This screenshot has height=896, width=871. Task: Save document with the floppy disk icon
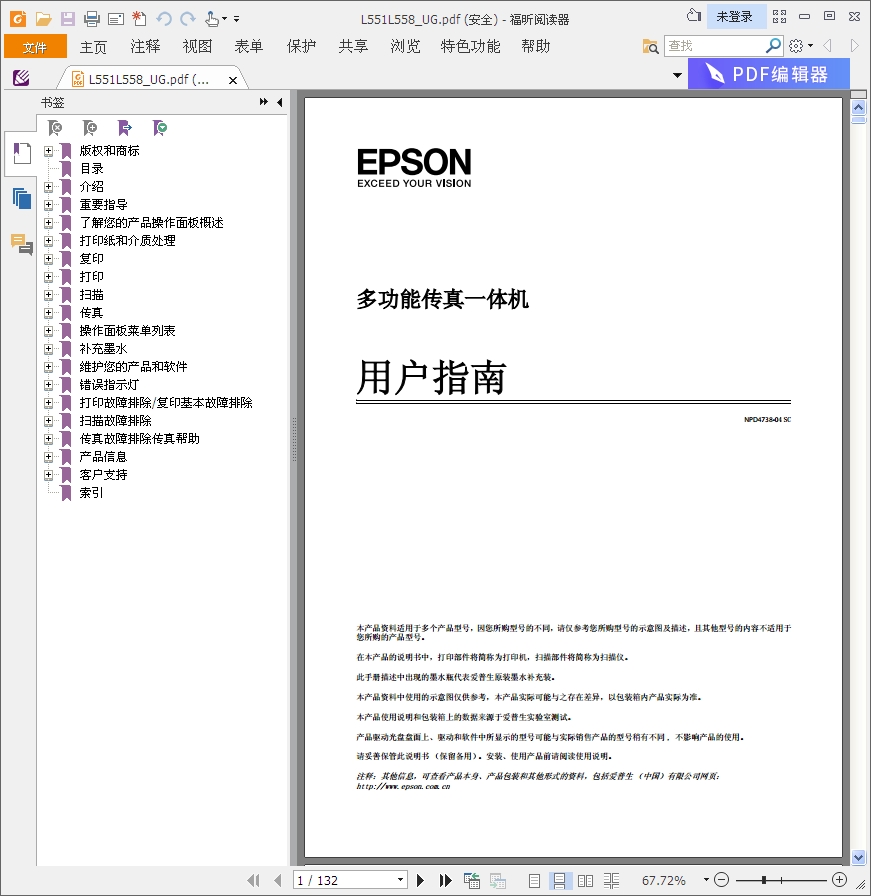(x=67, y=19)
